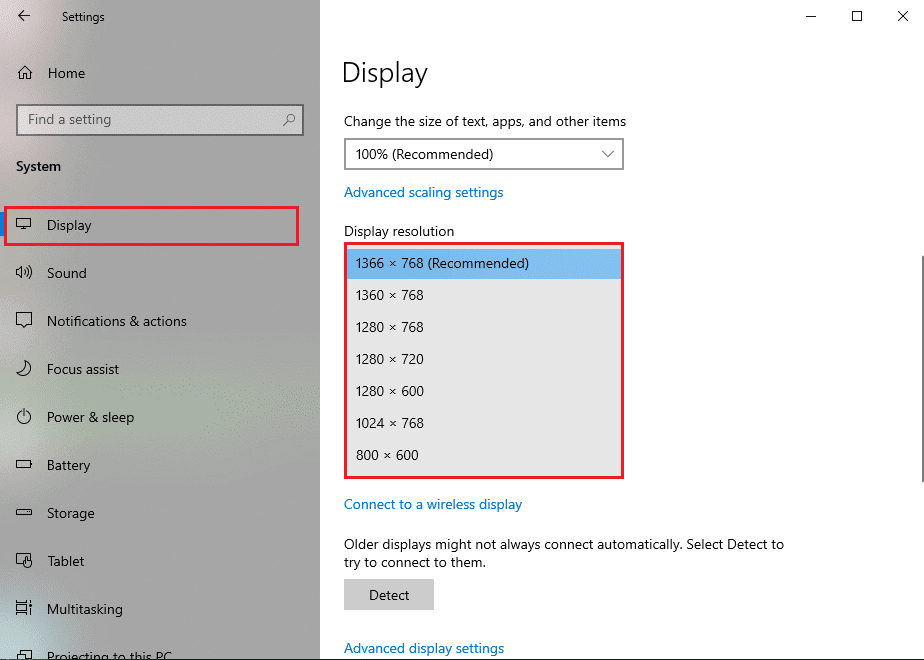Click Connect to a wireless display
Image resolution: width=924 pixels, height=660 pixels.
click(x=433, y=504)
